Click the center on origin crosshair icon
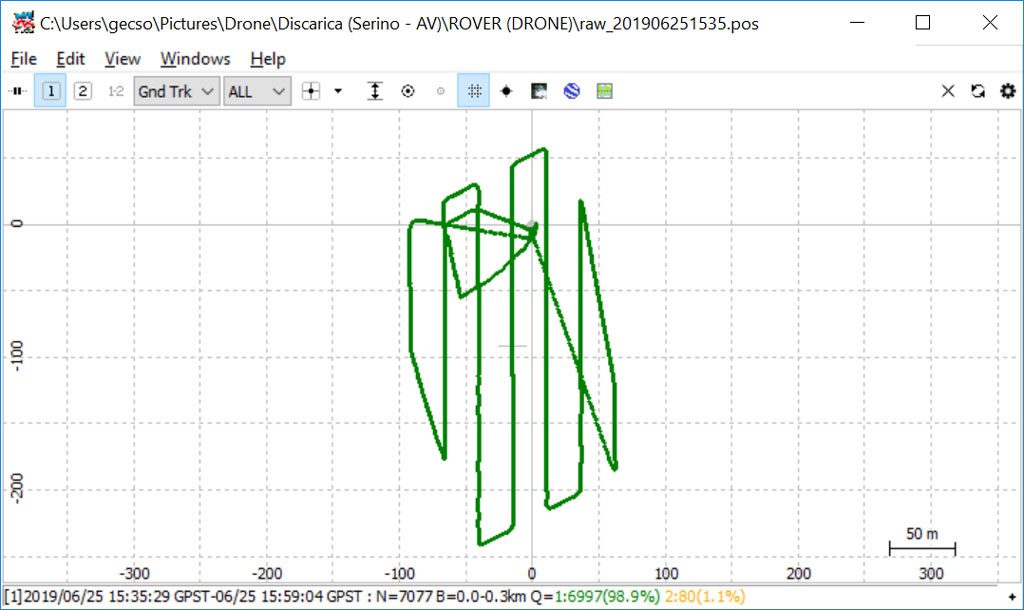This screenshot has height=610, width=1024. click(x=312, y=91)
